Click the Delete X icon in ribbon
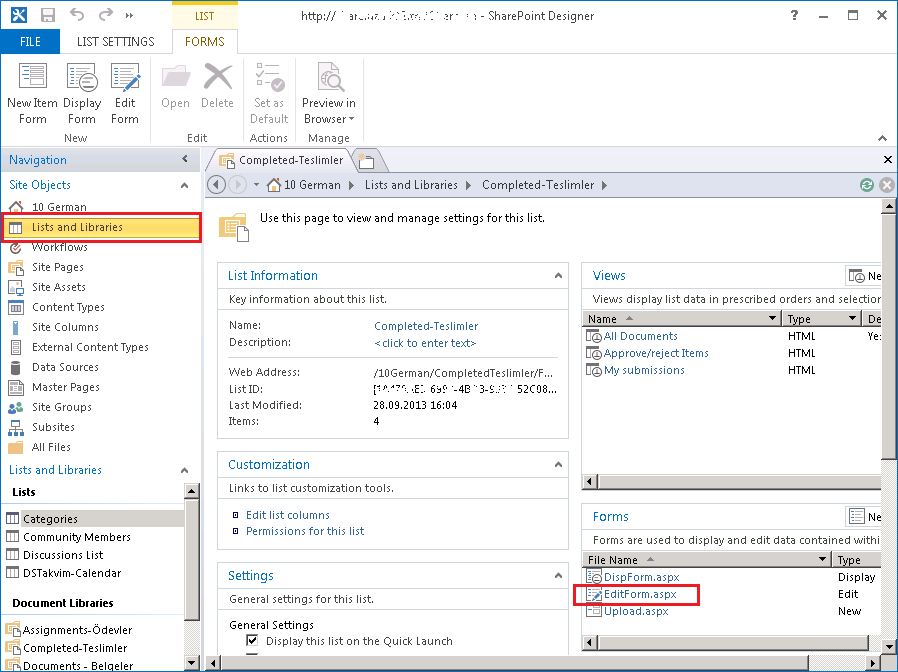 (218, 77)
